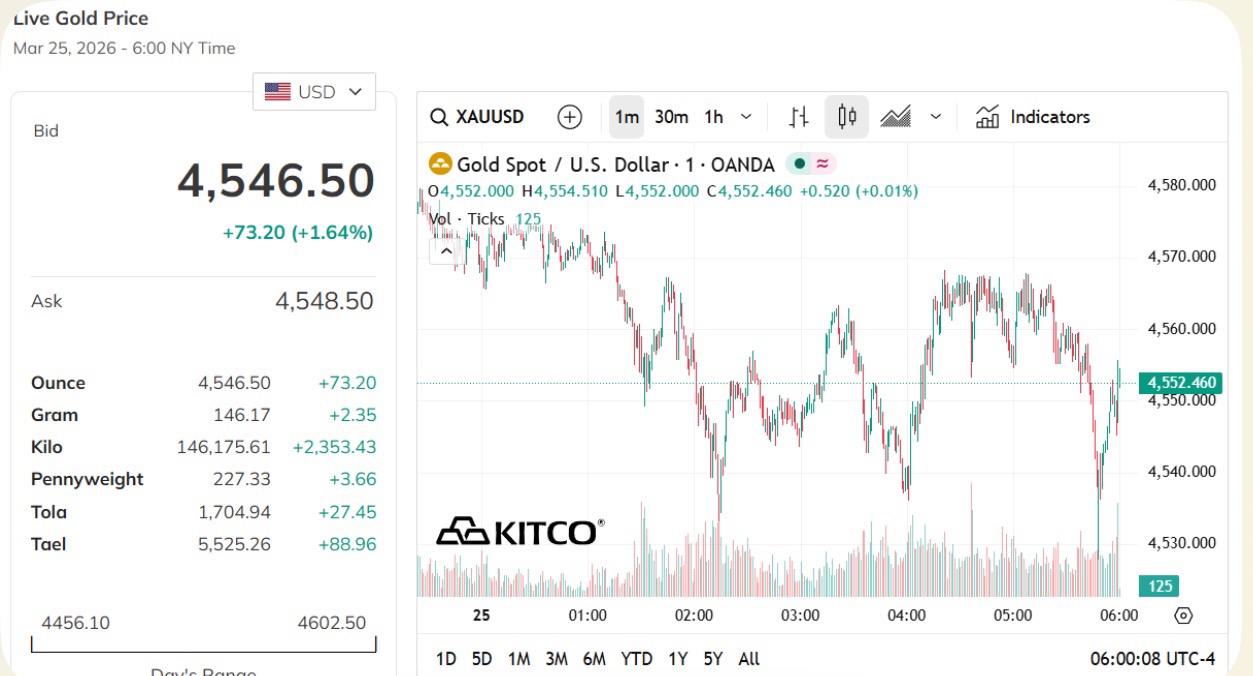Click the market status indicator pill
The height and width of the screenshot is (676, 1253).
[811, 164]
